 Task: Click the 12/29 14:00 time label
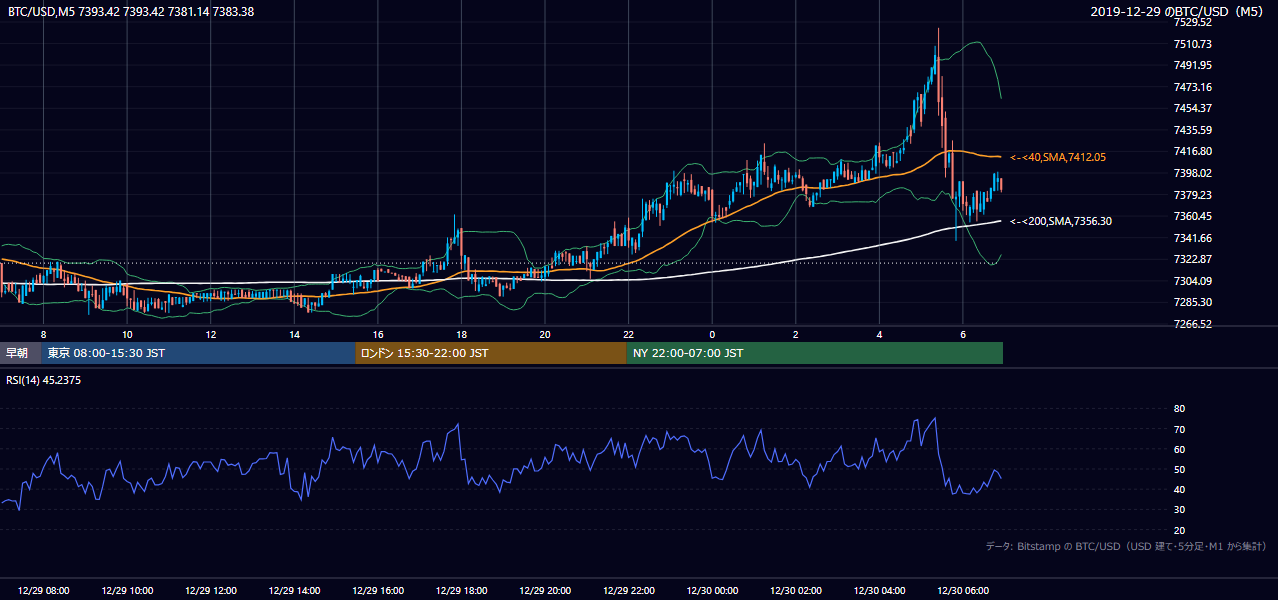click(x=295, y=591)
